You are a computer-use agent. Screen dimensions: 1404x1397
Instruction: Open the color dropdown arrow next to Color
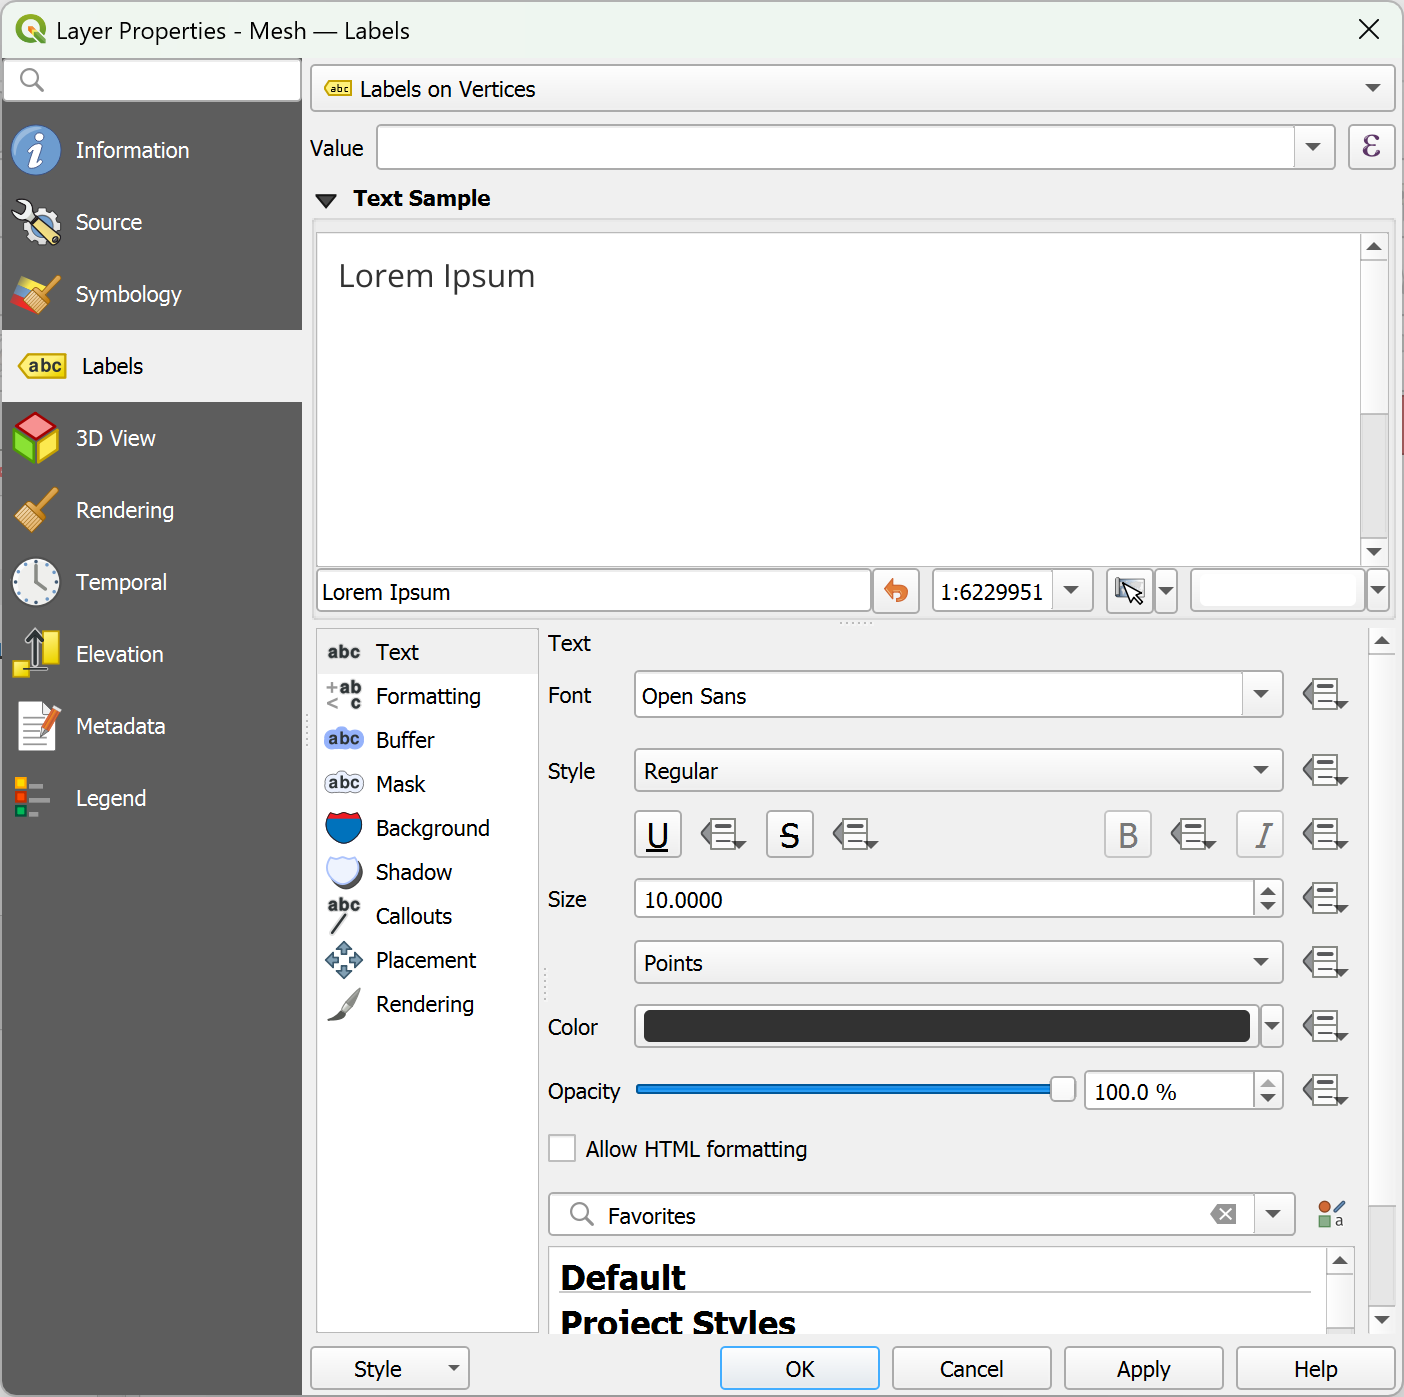(x=1272, y=1026)
